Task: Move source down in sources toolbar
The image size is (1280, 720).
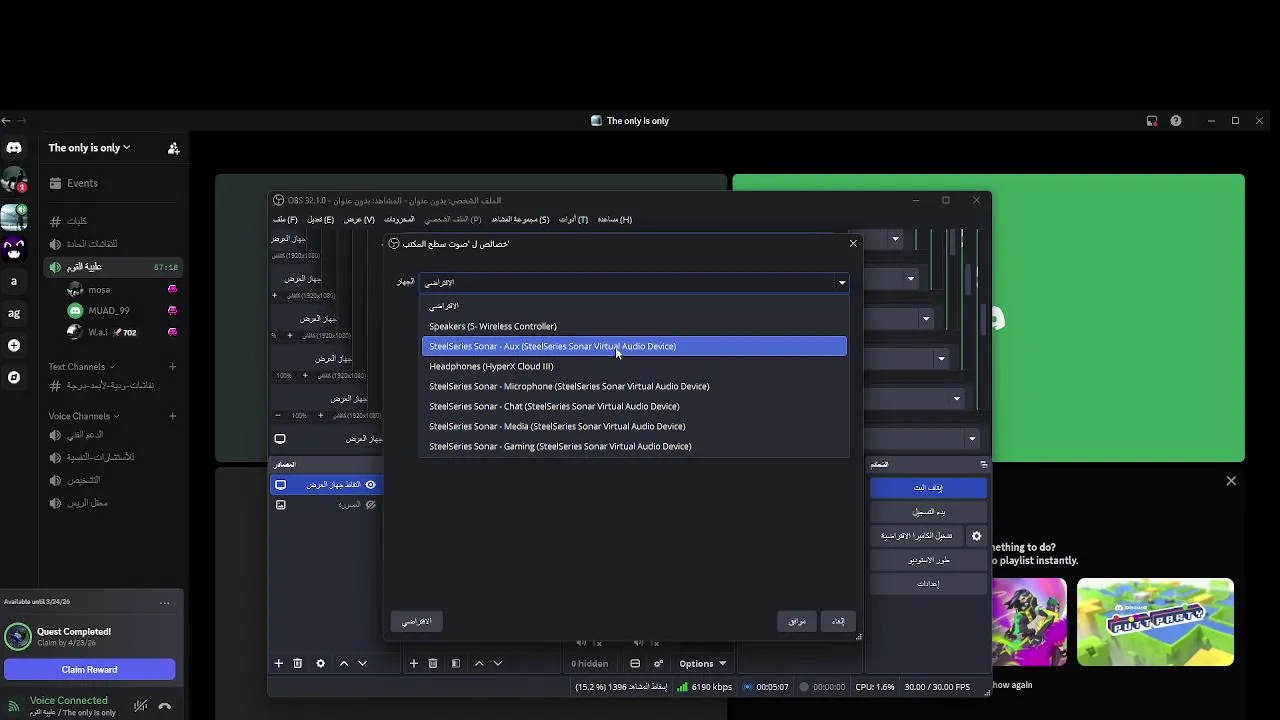Action: tap(498, 663)
